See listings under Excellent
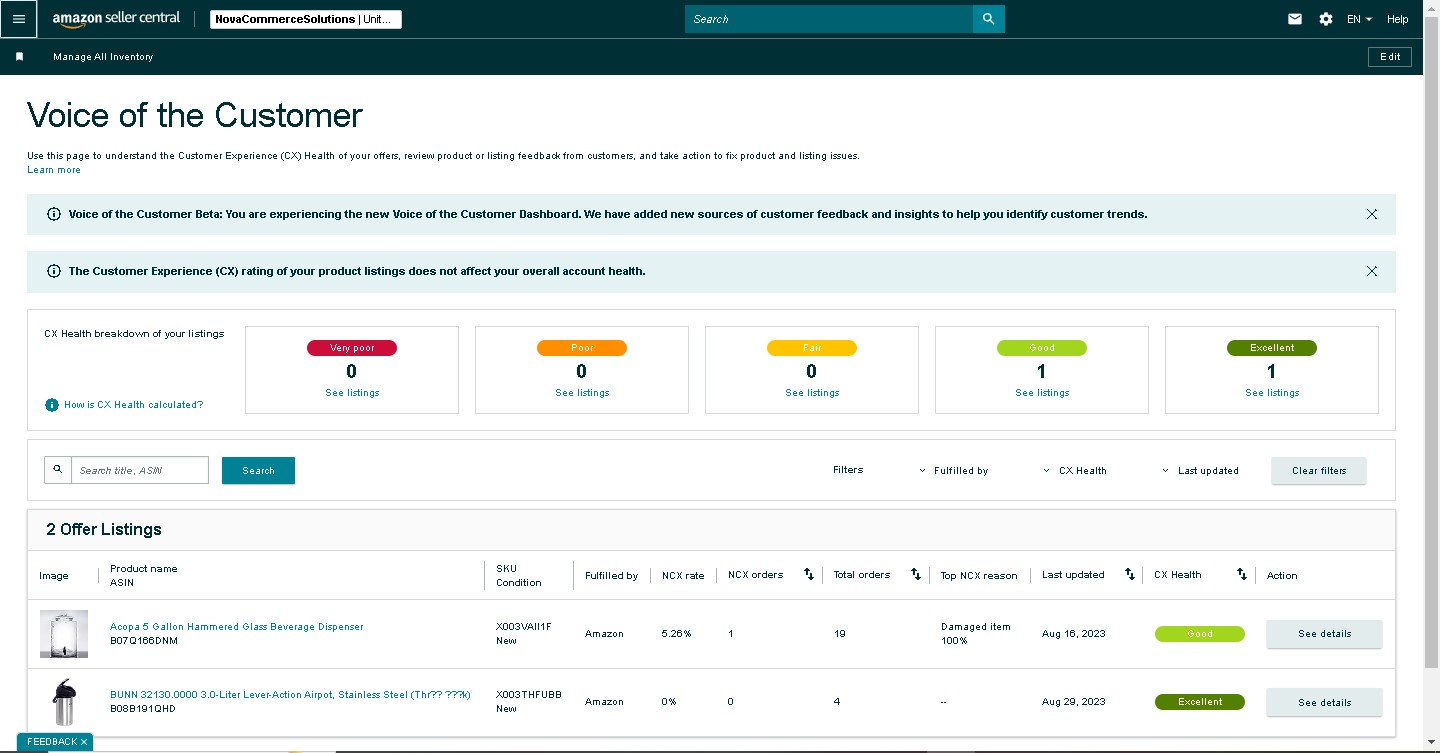Image resolution: width=1440 pixels, height=753 pixels. pyautogui.click(x=1272, y=393)
